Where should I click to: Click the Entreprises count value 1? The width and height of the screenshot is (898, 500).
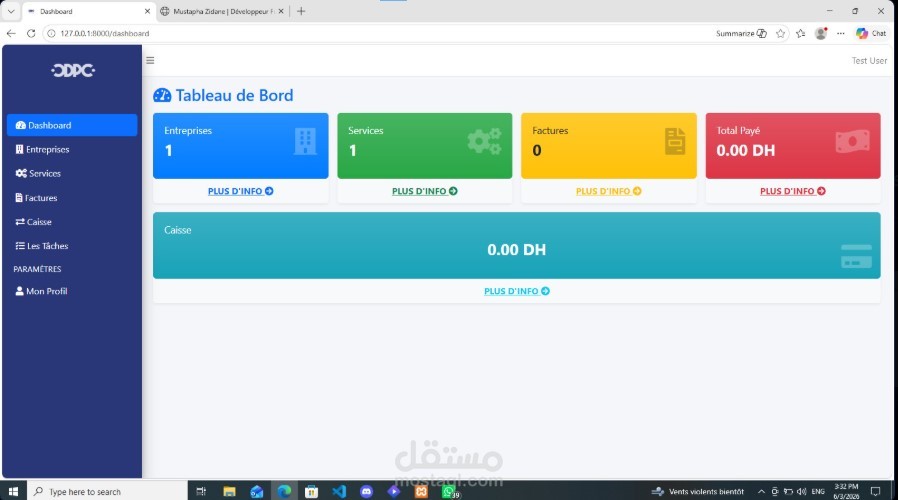168,151
